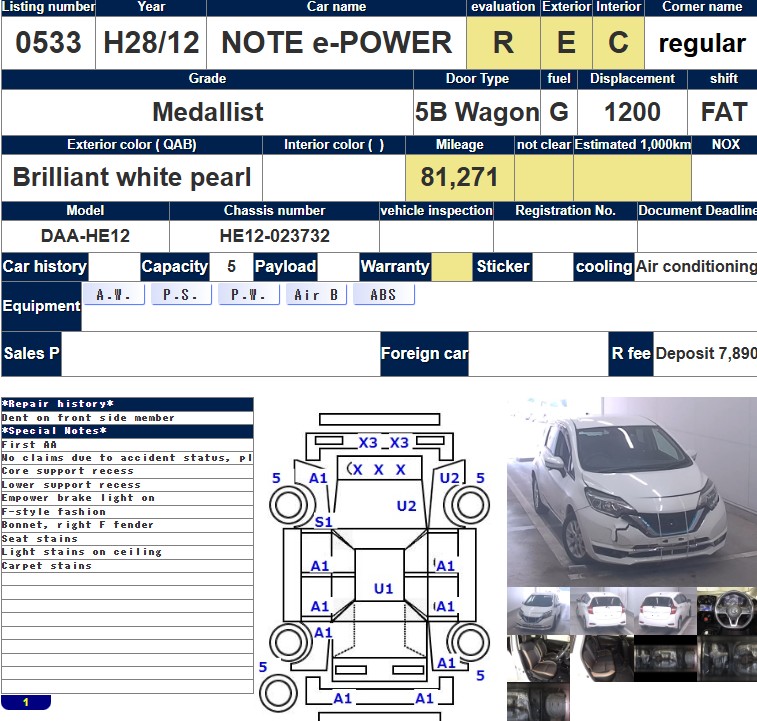Click the Special Notes header
Viewport: 757px width, 721px height.
(x=127, y=431)
